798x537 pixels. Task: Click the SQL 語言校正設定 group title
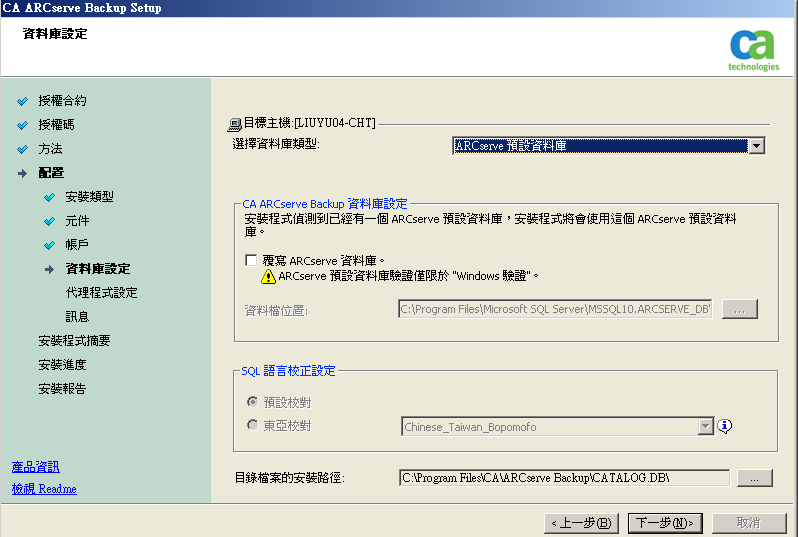(288, 371)
